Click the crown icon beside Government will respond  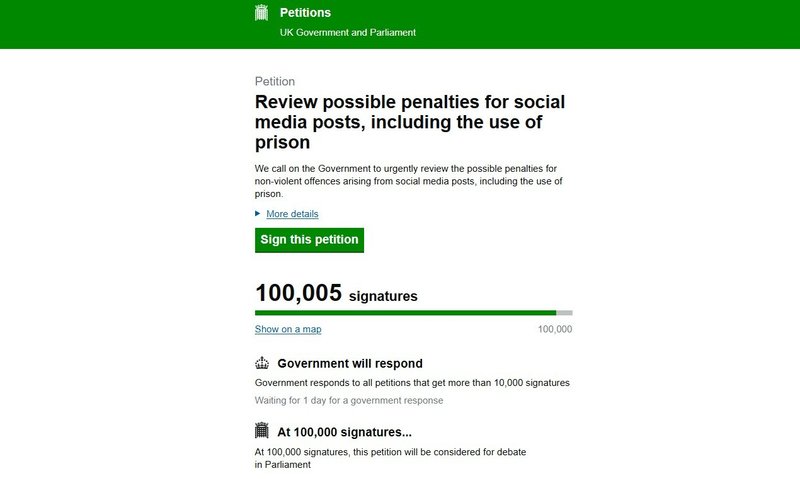[263, 363]
